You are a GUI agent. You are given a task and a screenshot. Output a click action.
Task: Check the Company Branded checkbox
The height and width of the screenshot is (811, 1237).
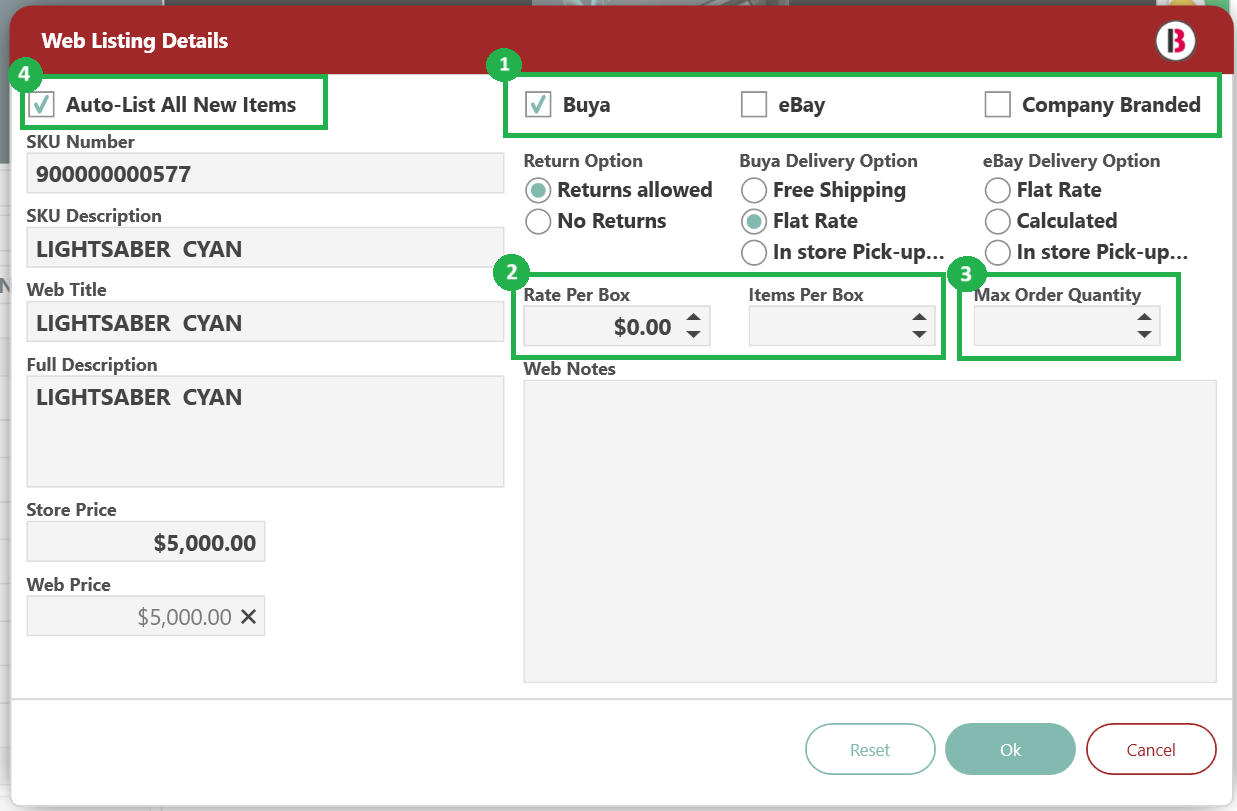pos(998,104)
